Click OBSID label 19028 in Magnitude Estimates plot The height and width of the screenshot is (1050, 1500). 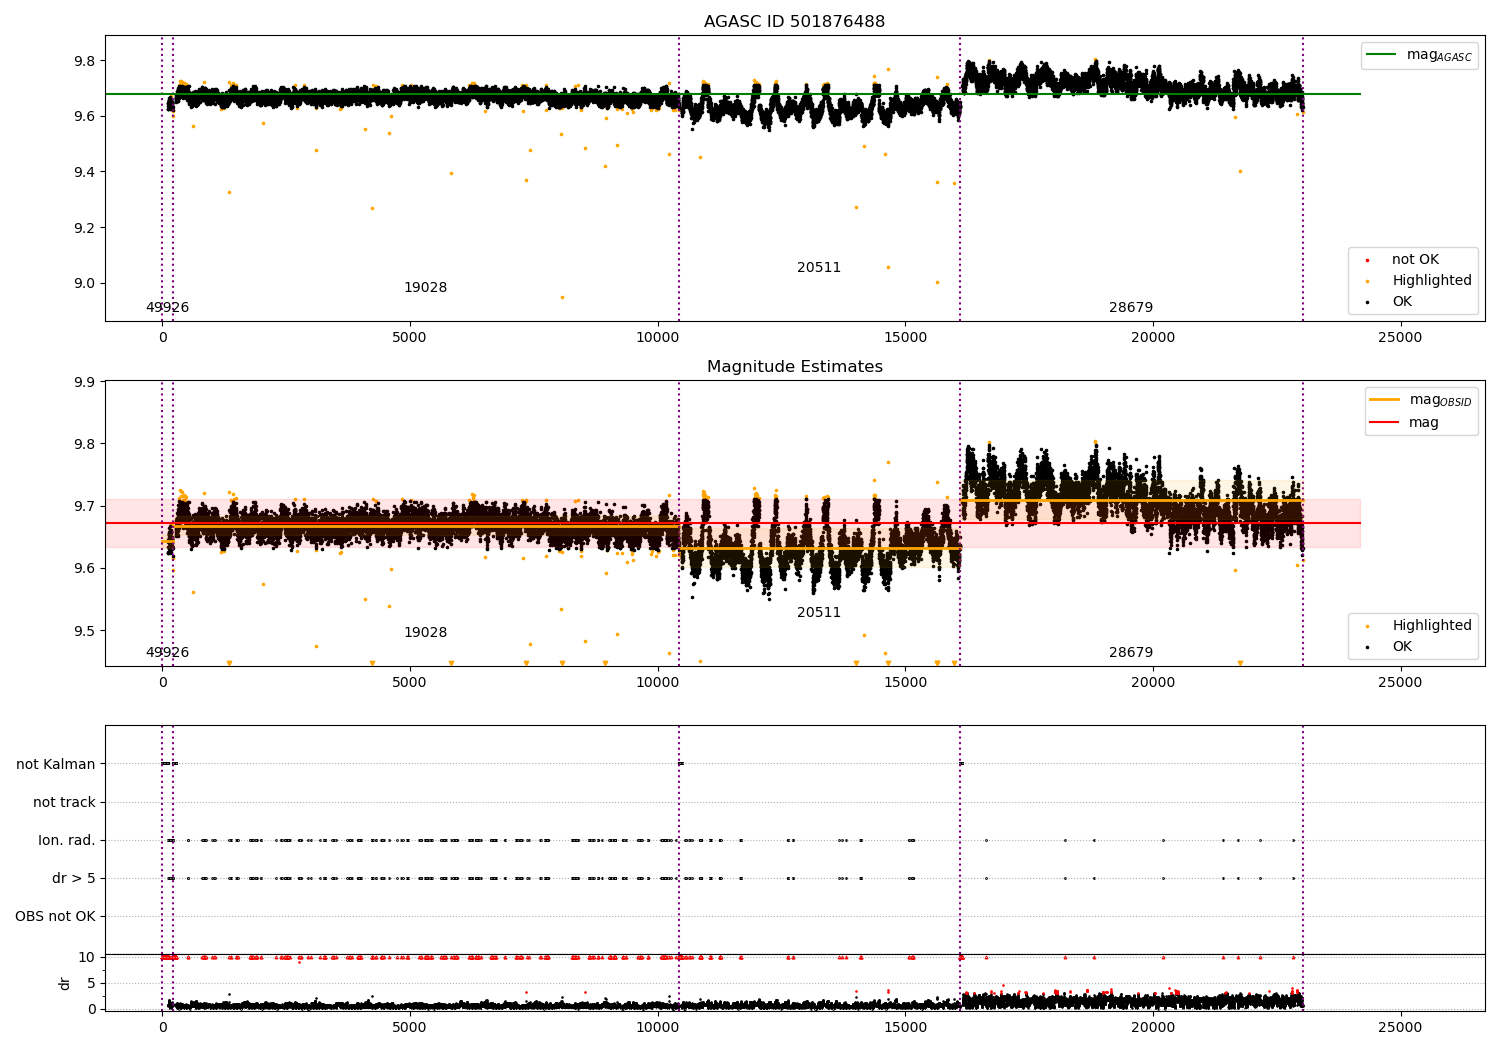425,633
